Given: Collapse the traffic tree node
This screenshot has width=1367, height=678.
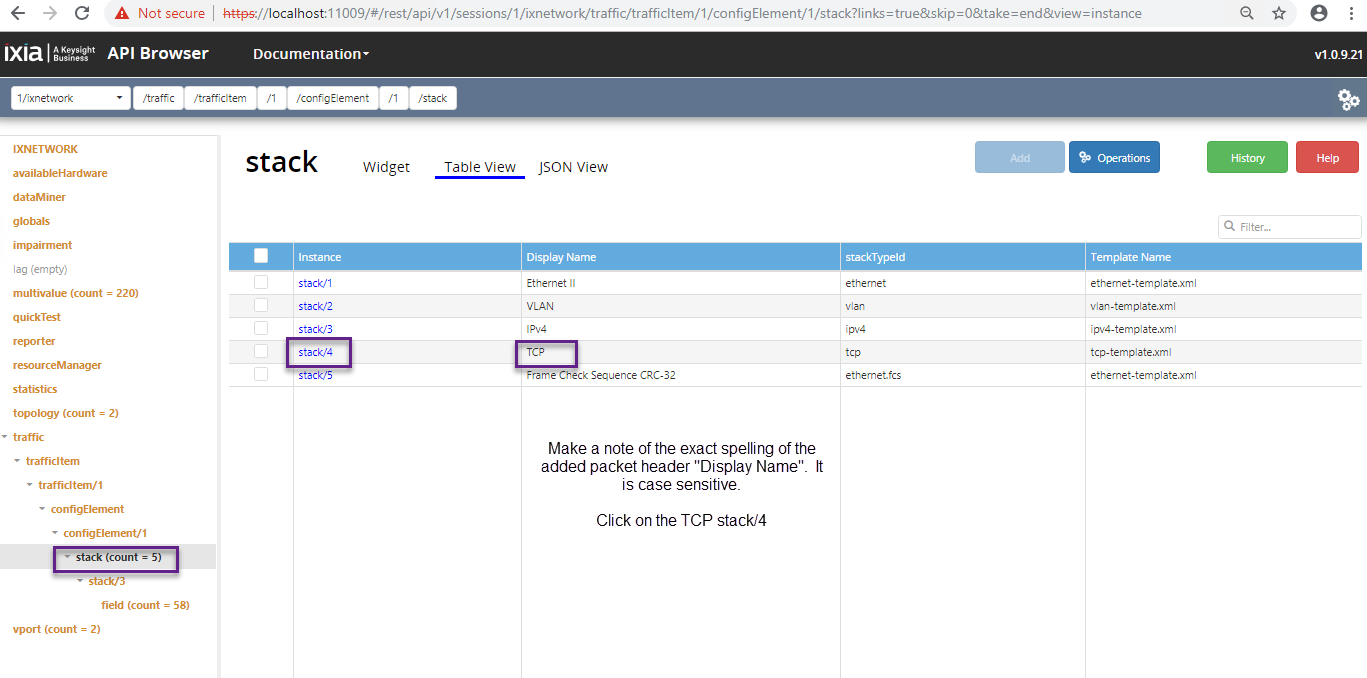Looking at the screenshot, I should (x=6, y=437).
